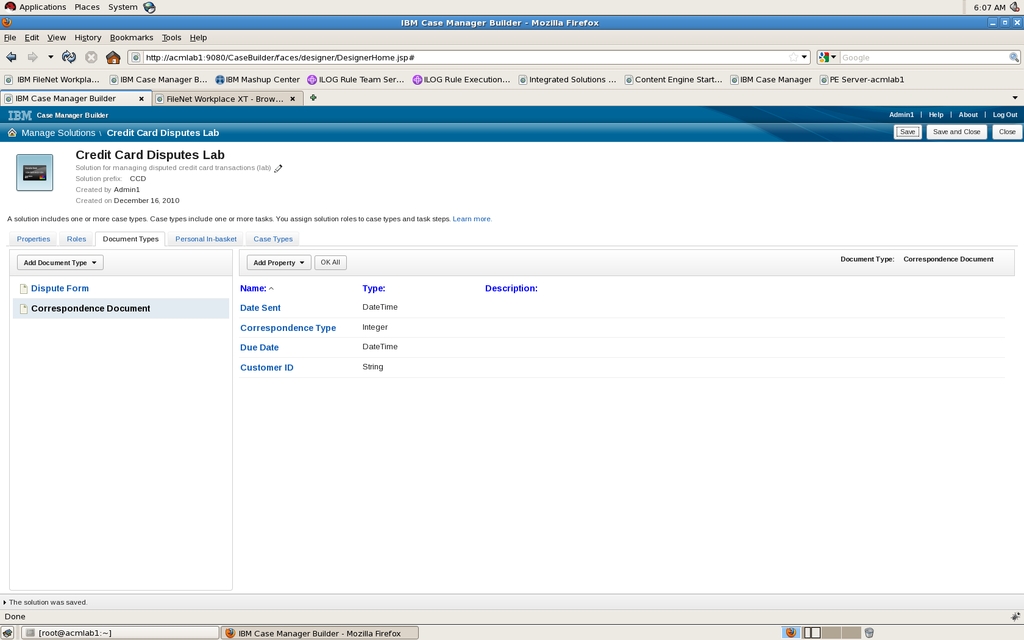Reload the page with the refresh icon
The height and width of the screenshot is (640, 1024).
(x=69, y=57)
